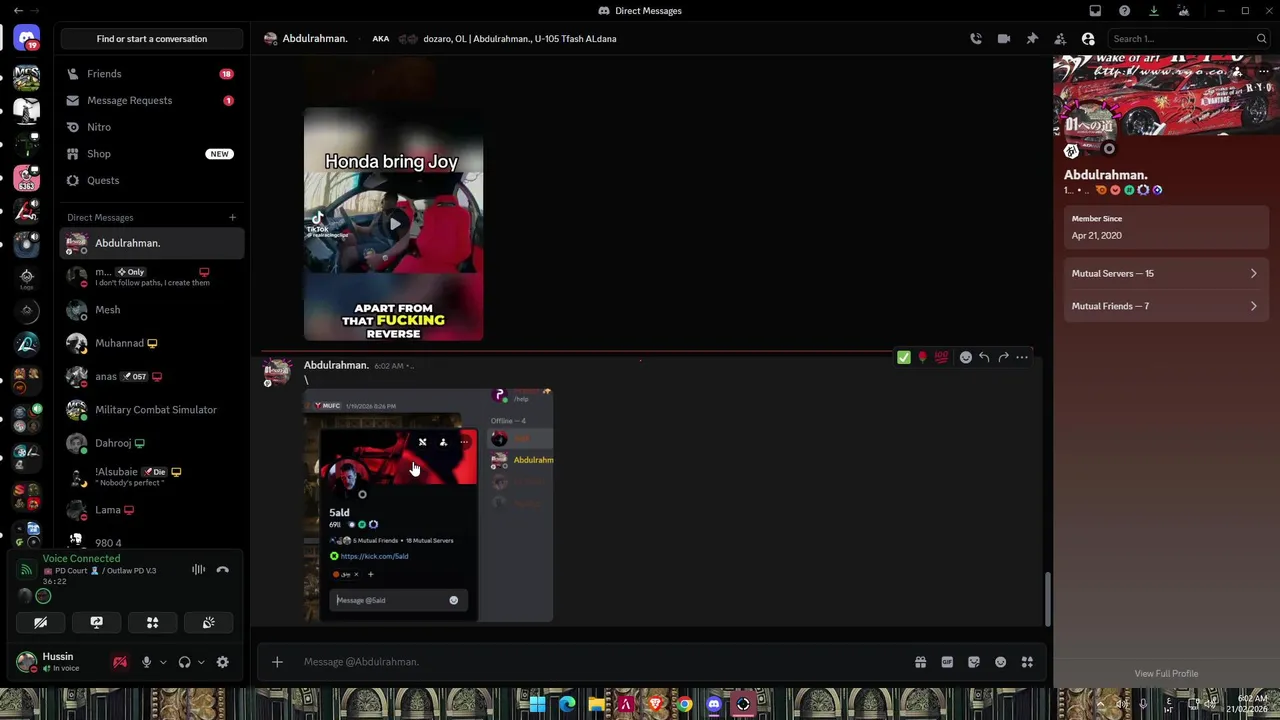Start a video call from the header

click(1004, 39)
